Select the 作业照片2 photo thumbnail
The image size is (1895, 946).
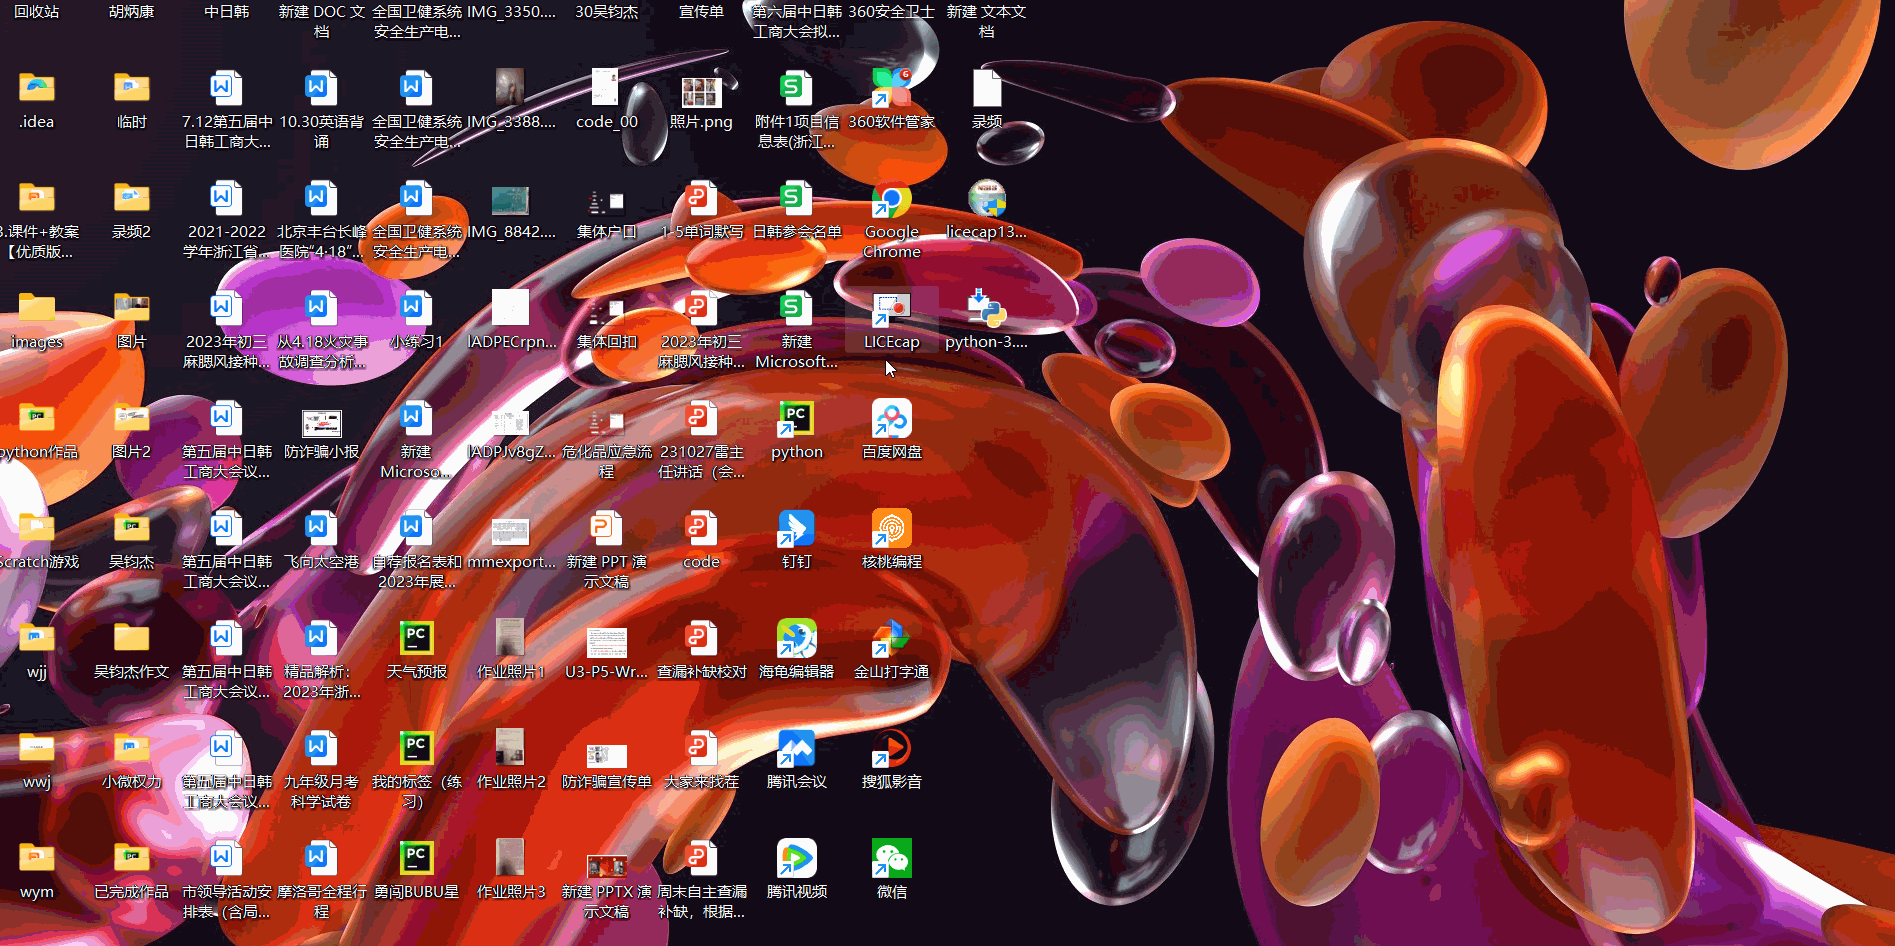(510, 748)
